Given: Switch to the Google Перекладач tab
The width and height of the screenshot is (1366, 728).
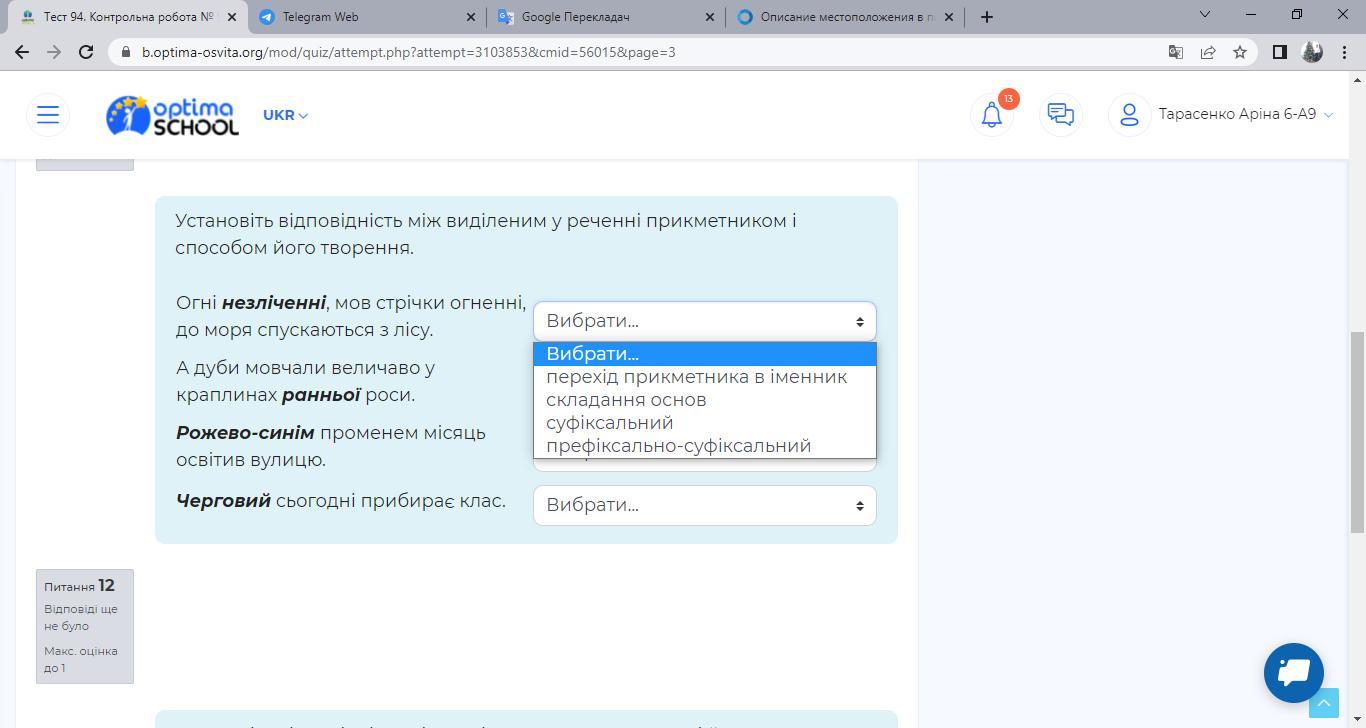Looking at the screenshot, I should click(x=605, y=16).
